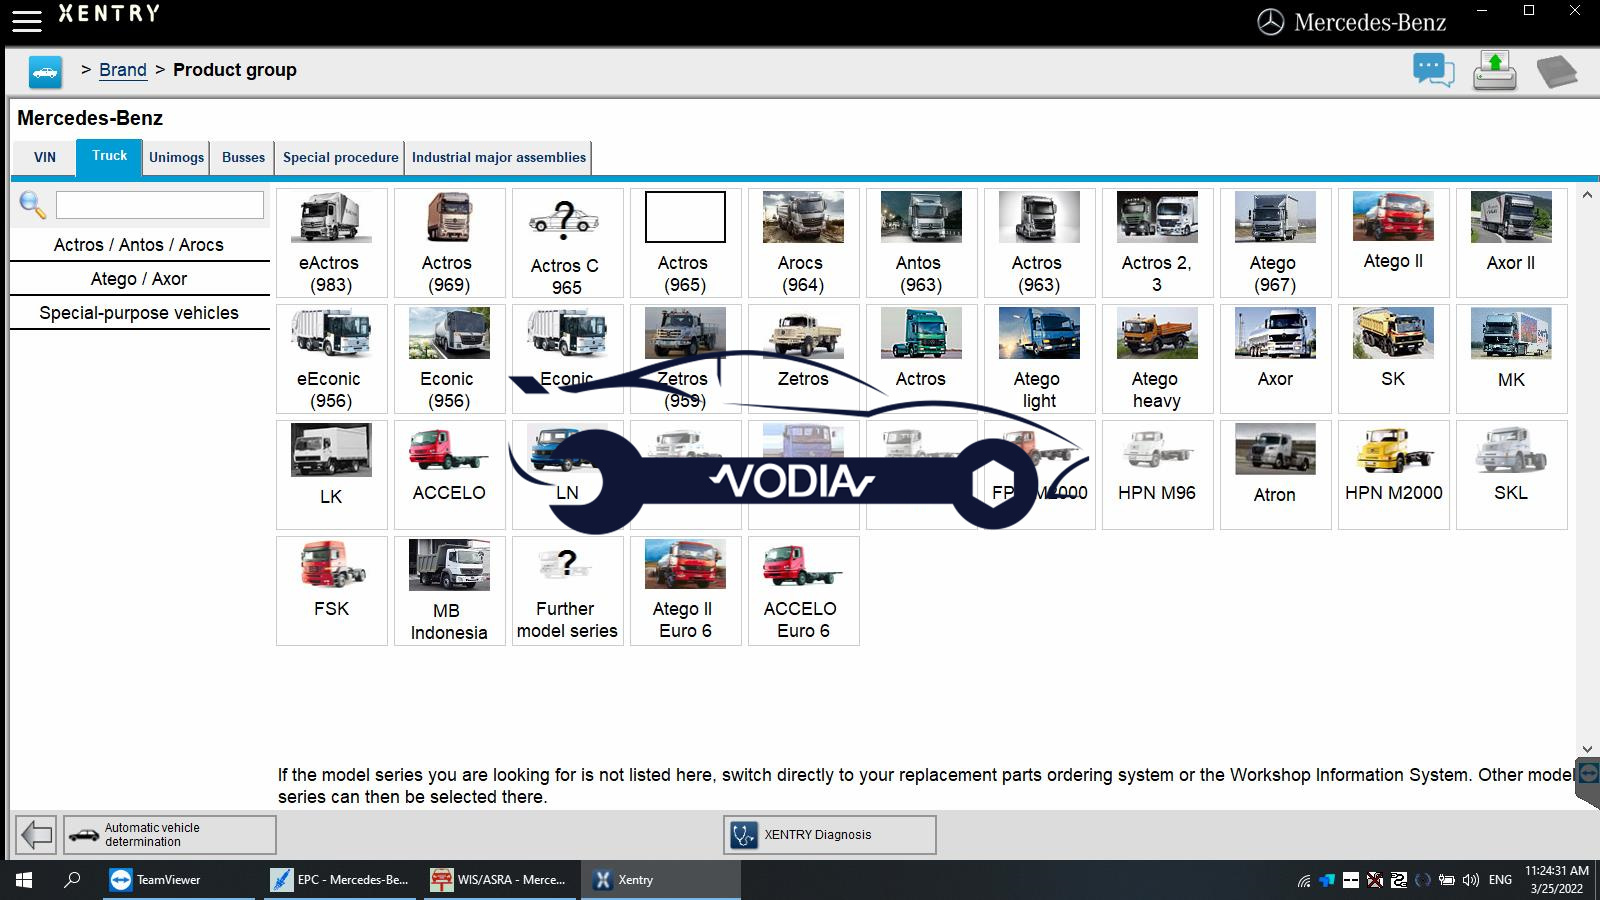Choose the Axor truck tile
This screenshot has height=900, width=1600.
(1276, 359)
